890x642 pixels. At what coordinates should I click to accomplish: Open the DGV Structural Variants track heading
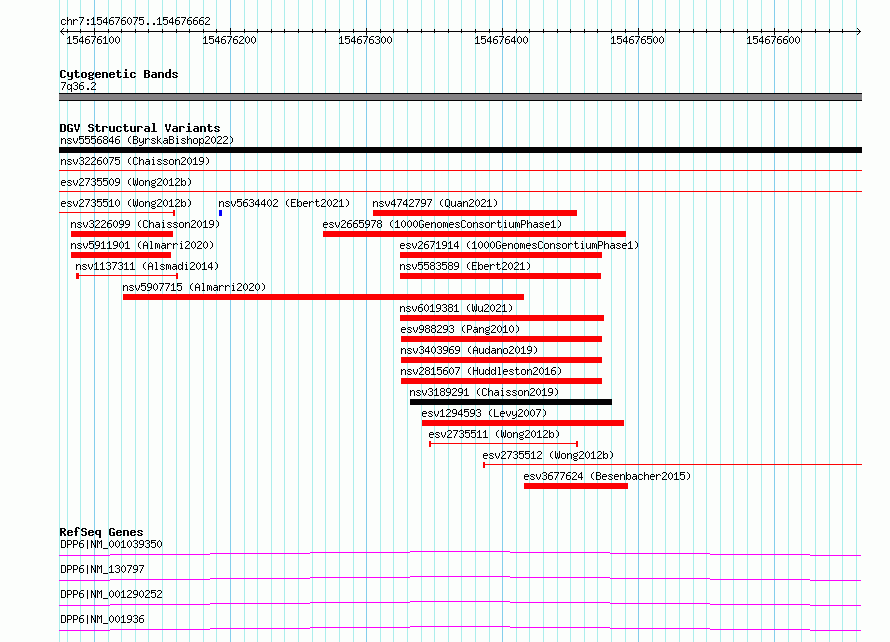(x=140, y=128)
